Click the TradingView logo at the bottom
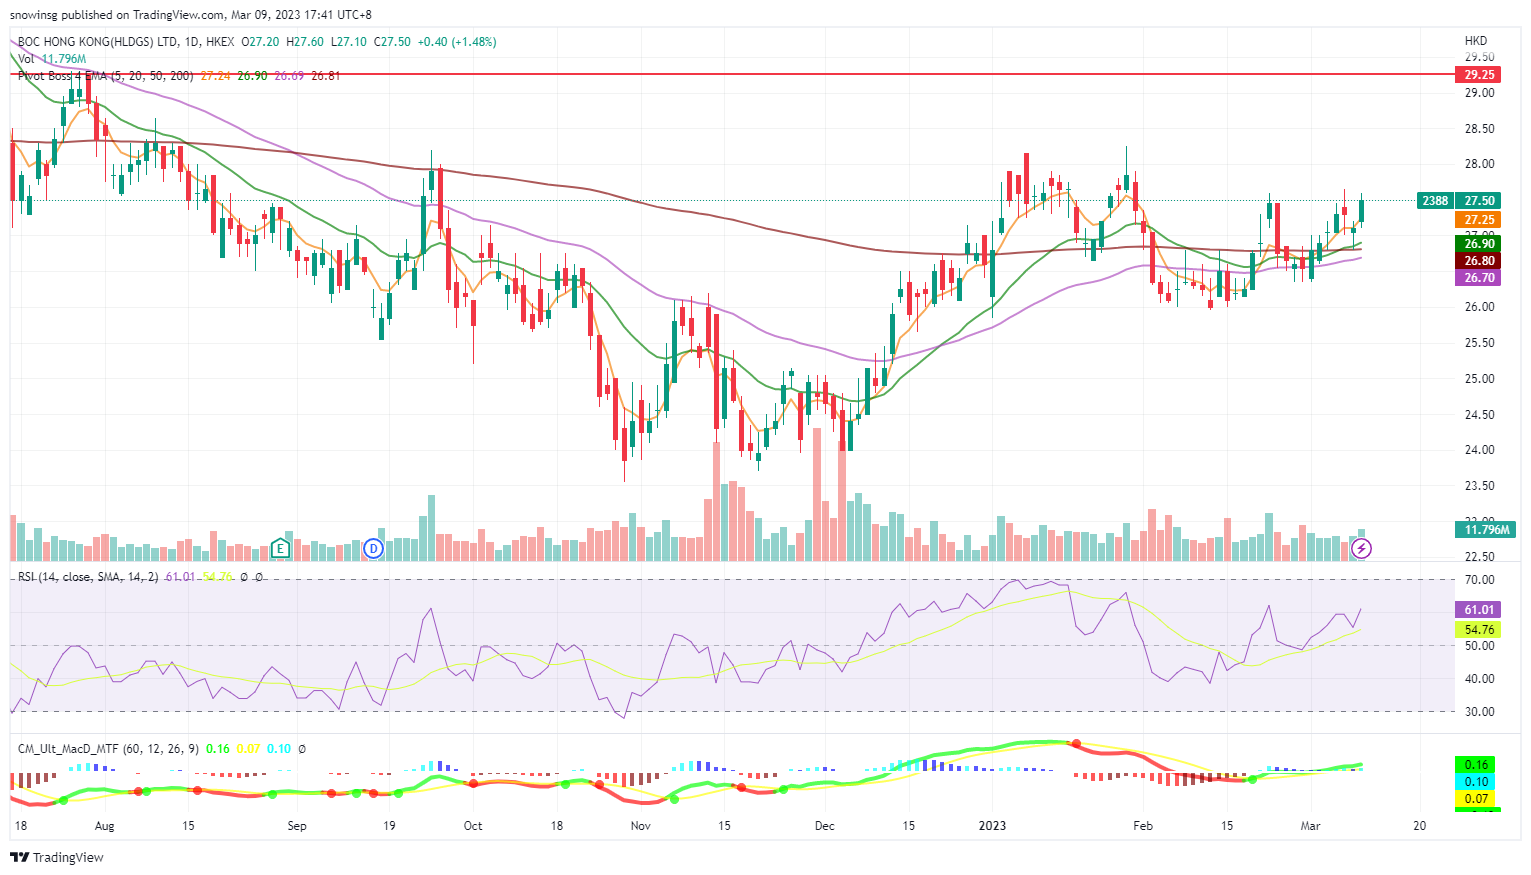Viewport: 1531px width, 875px height. (57, 857)
